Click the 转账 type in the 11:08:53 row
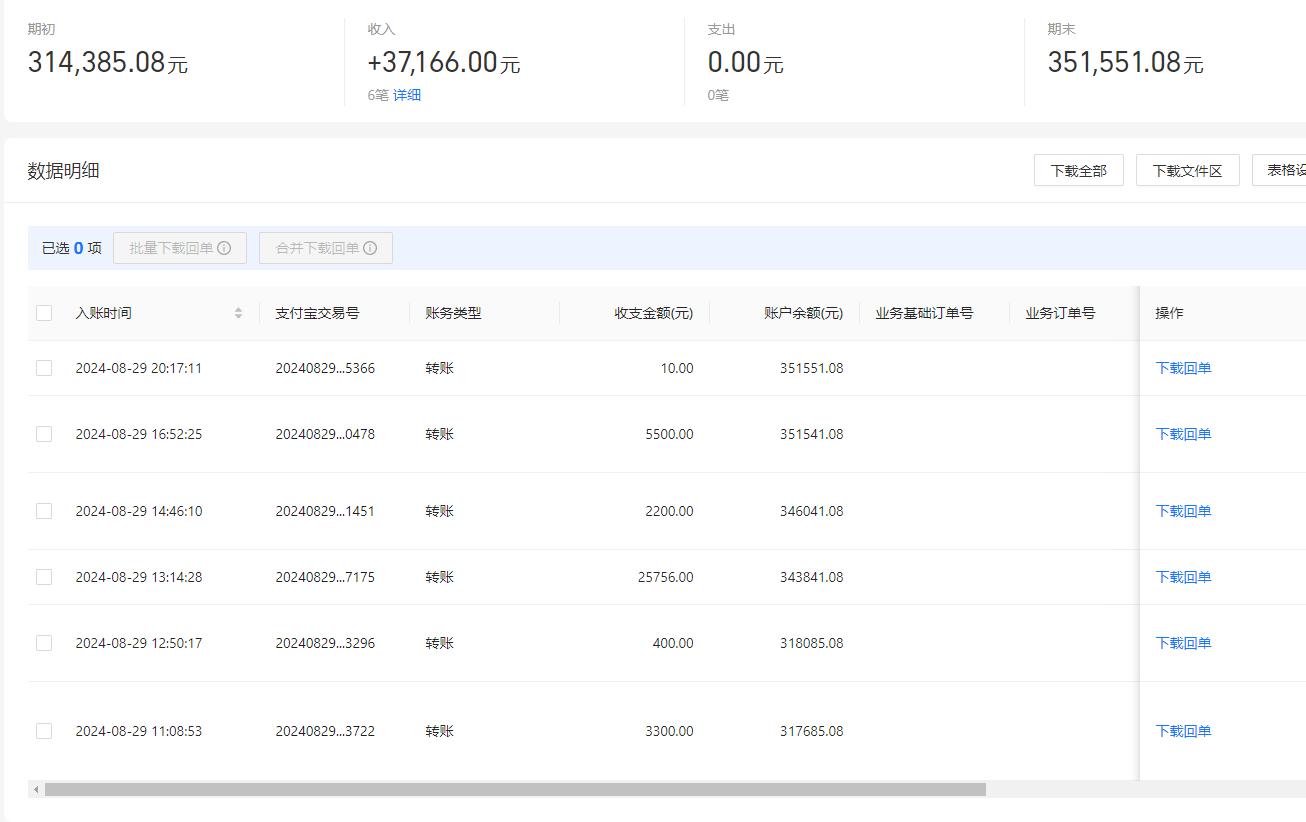Image resolution: width=1306 pixels, height=822 pixels. pyautogui.click(x=439, y=731)
